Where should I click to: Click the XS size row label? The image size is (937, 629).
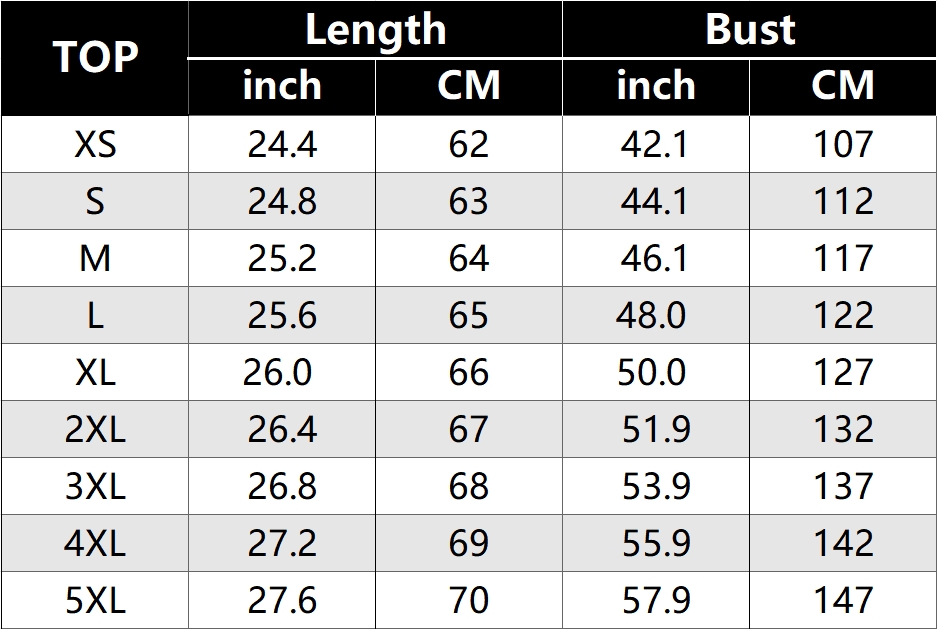[x=95, y=145]
